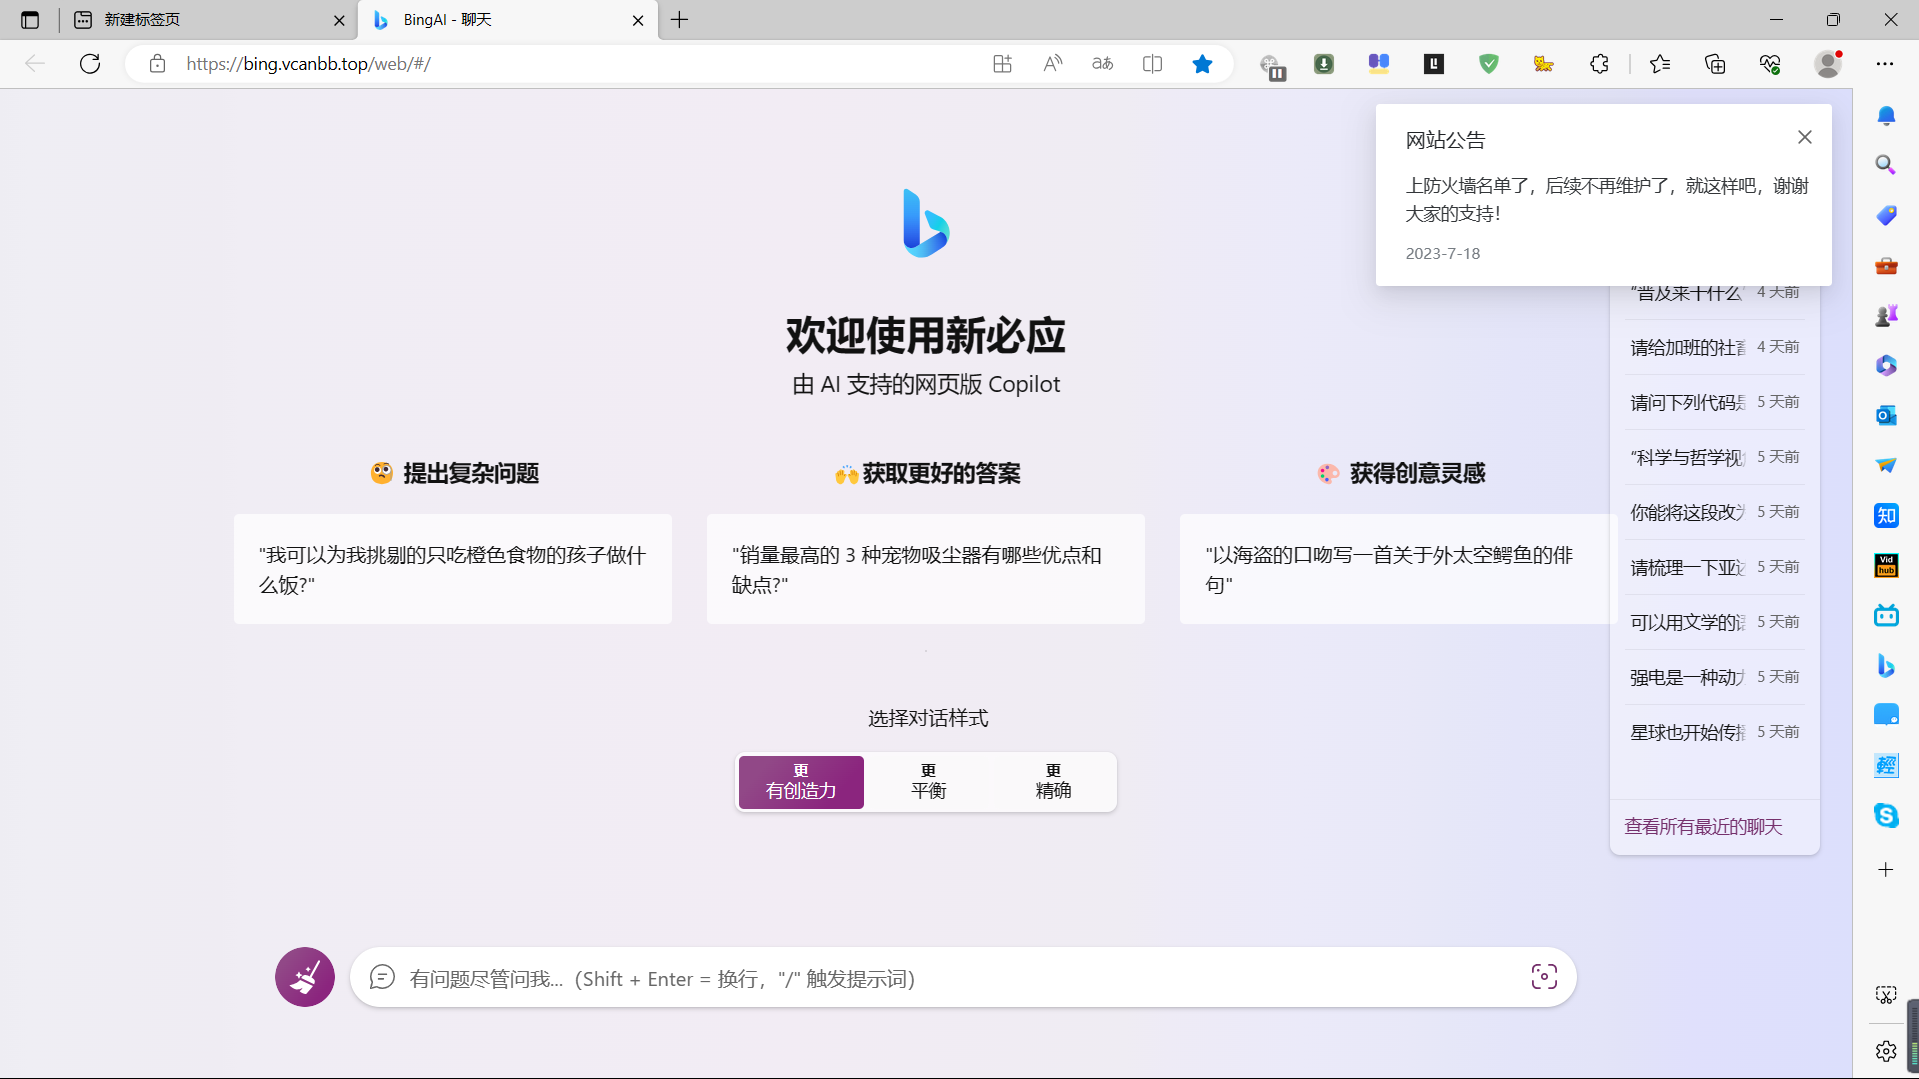Close the 网站公告 announcement
This screenshot has width=1919, height=1079.
point(1805,137)
